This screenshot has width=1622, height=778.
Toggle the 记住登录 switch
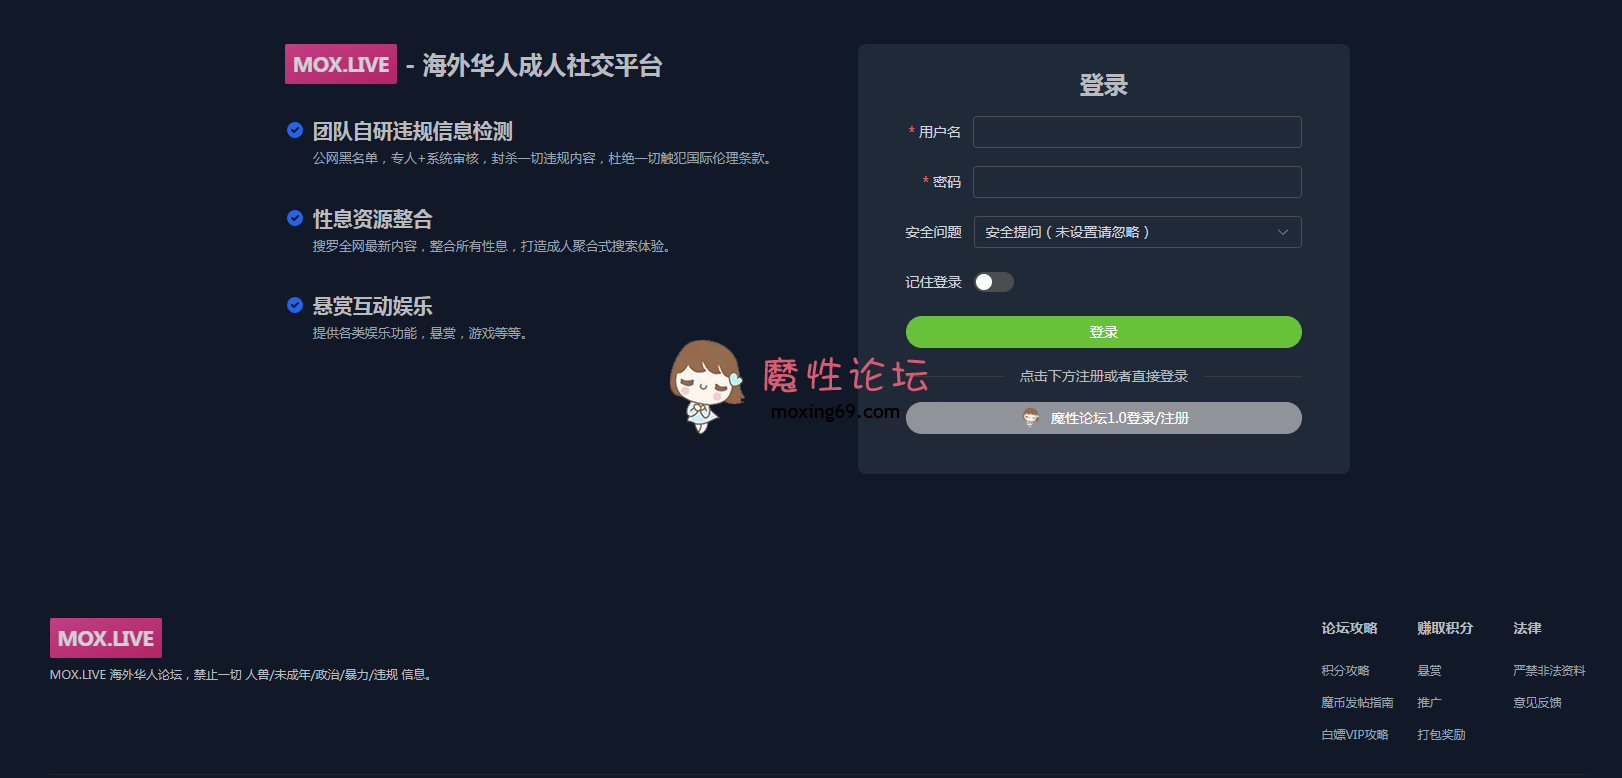994,282
